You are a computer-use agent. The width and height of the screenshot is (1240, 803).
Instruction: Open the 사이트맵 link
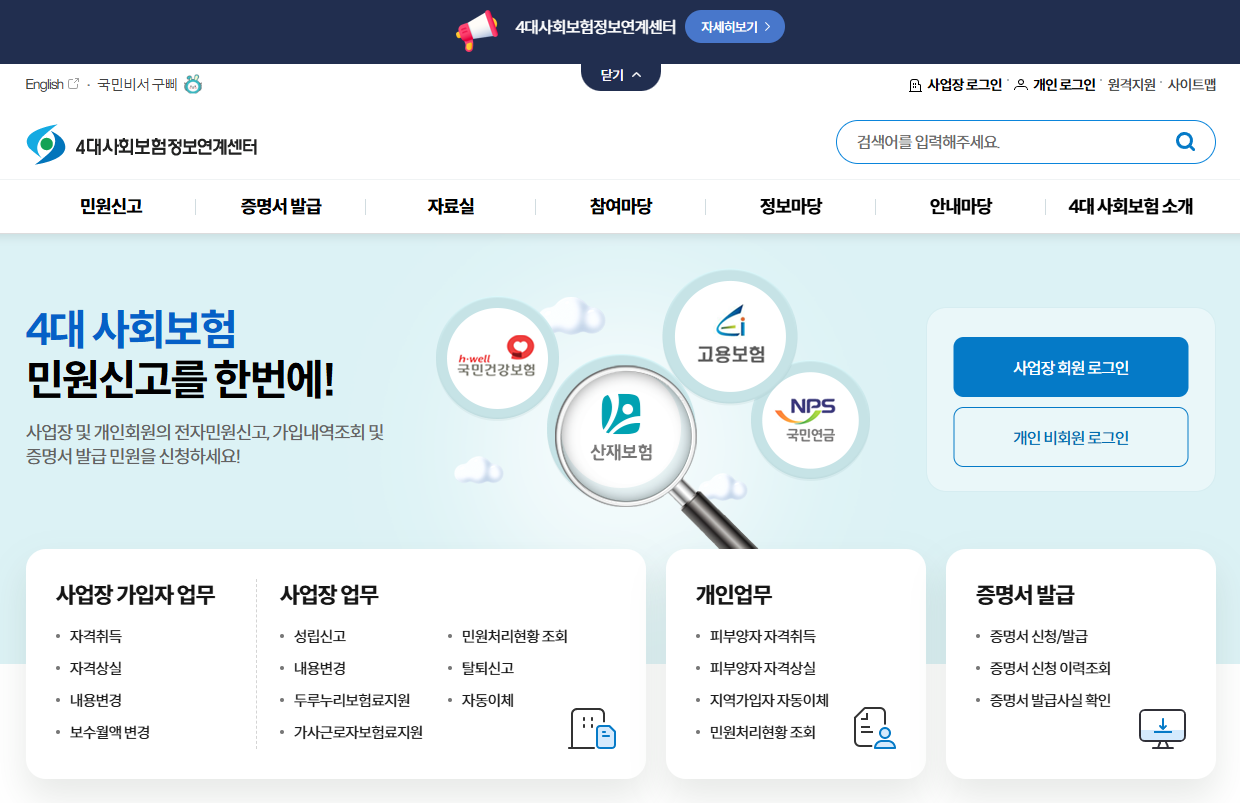1192,85
